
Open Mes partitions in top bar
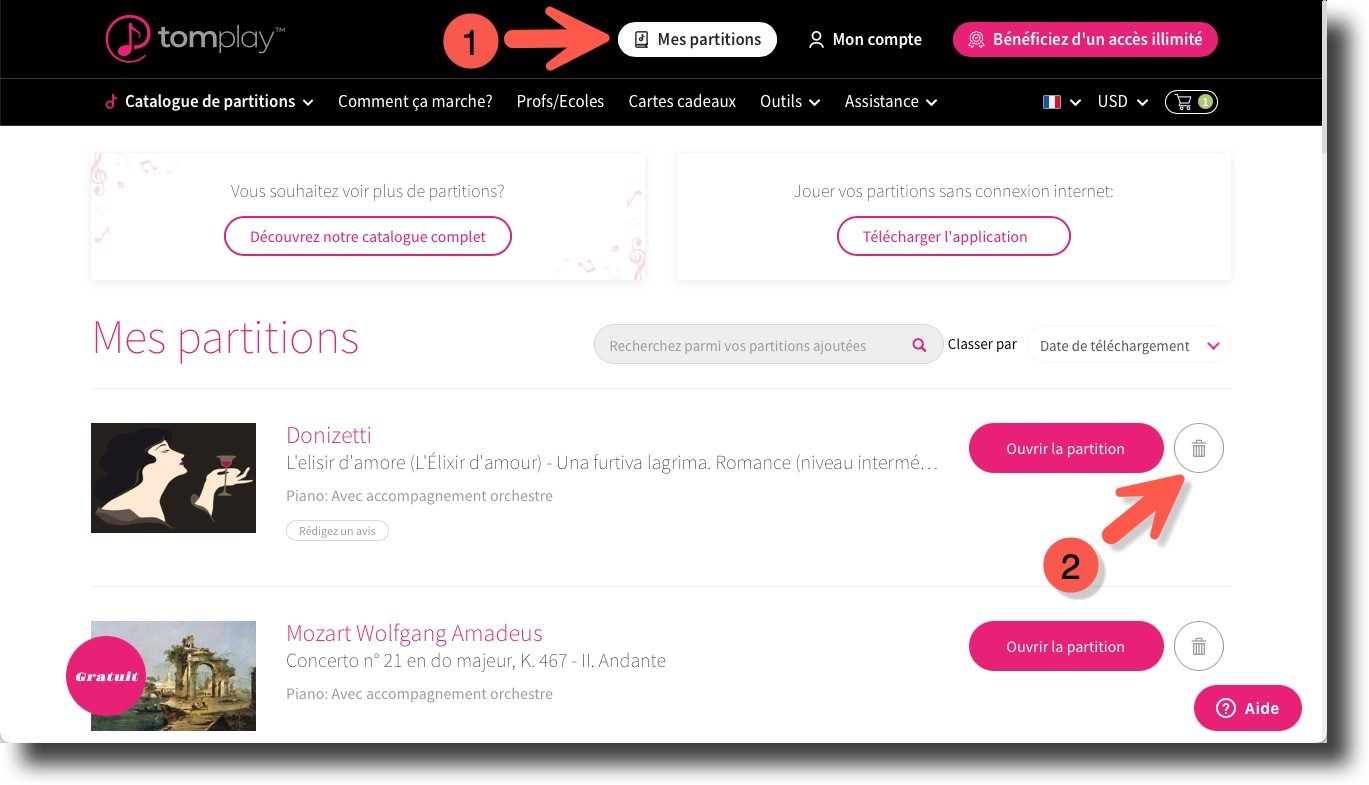pos(697,40)
